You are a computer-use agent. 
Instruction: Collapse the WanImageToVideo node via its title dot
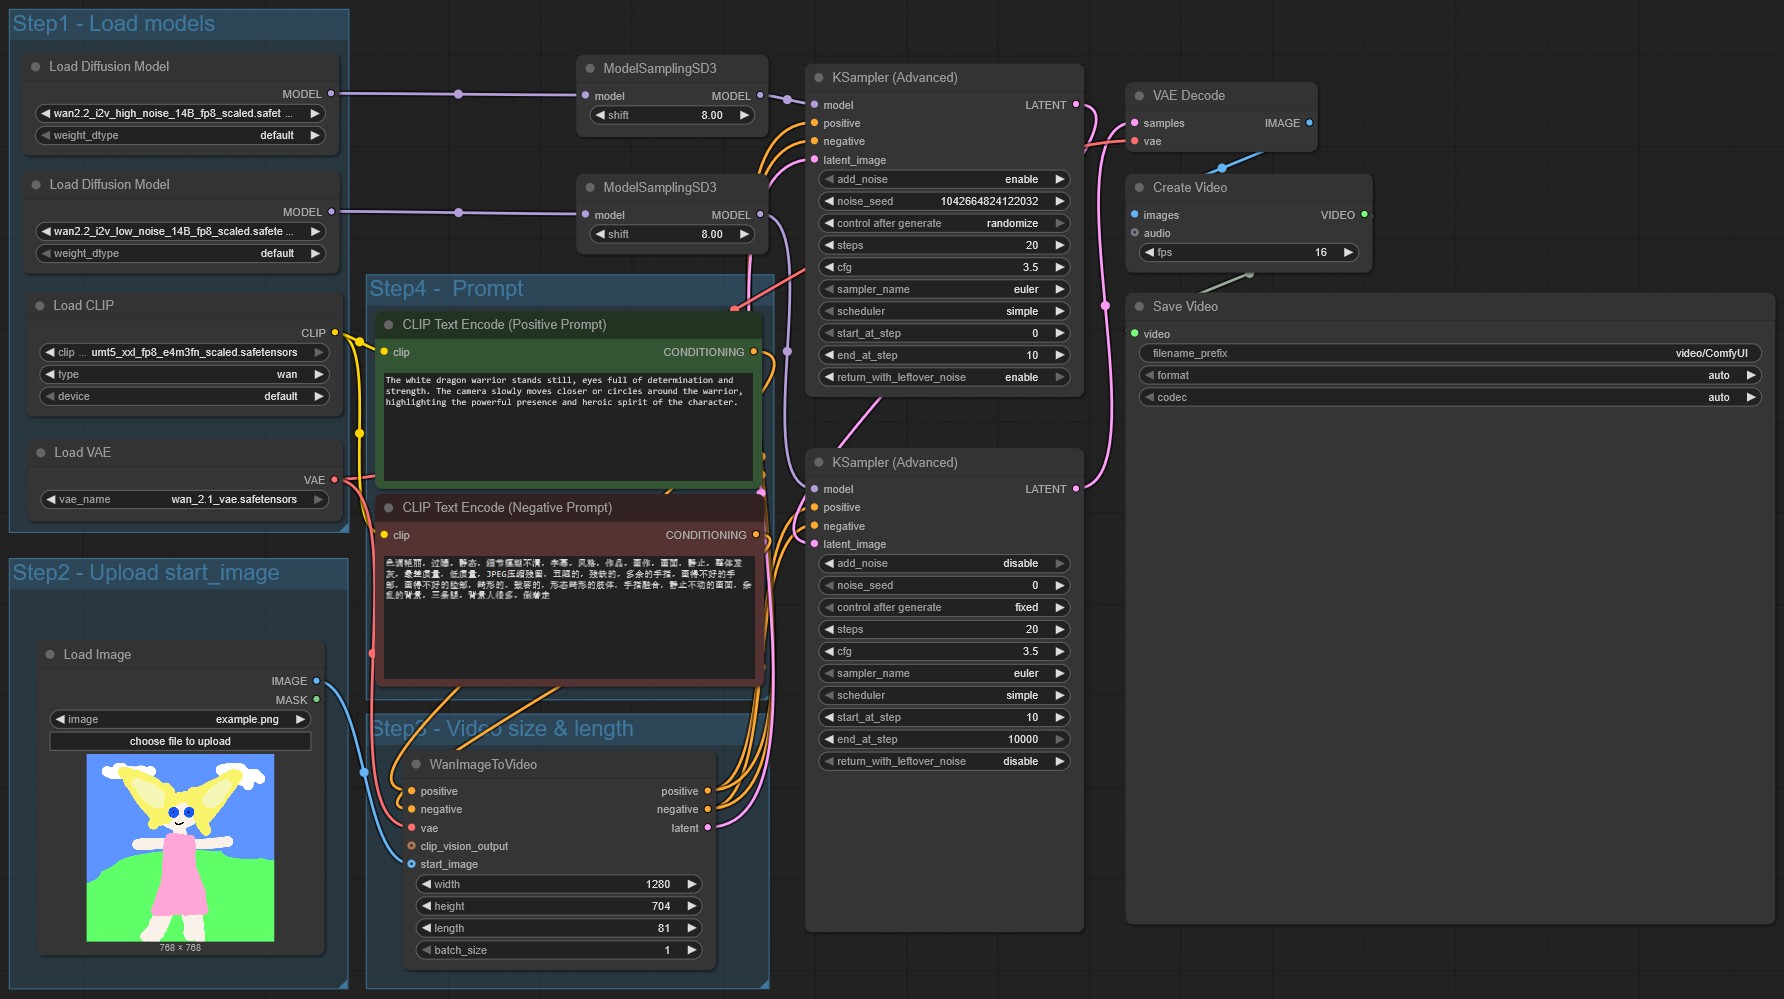pyautogui.click(x=416, y=765)
